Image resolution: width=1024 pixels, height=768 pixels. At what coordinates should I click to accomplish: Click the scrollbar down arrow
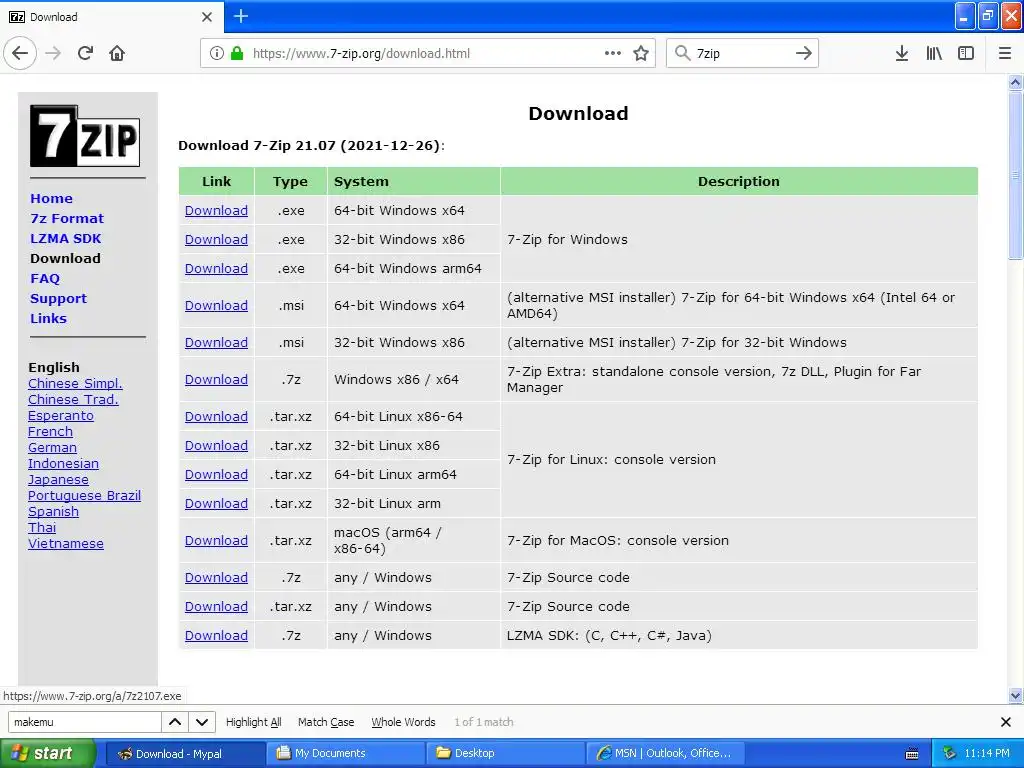pyautogui.click(x=1015, y=695)
